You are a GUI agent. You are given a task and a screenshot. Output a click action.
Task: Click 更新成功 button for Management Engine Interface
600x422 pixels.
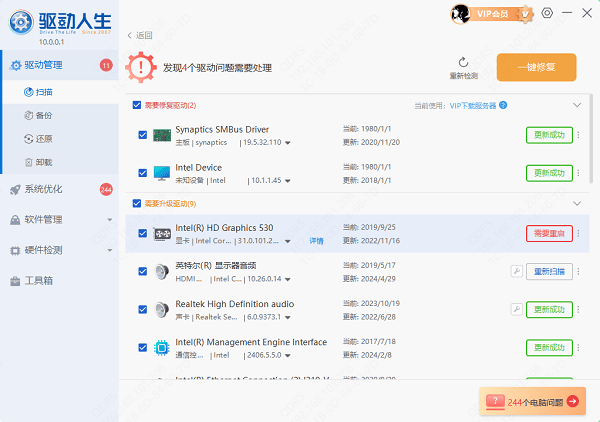549,347
